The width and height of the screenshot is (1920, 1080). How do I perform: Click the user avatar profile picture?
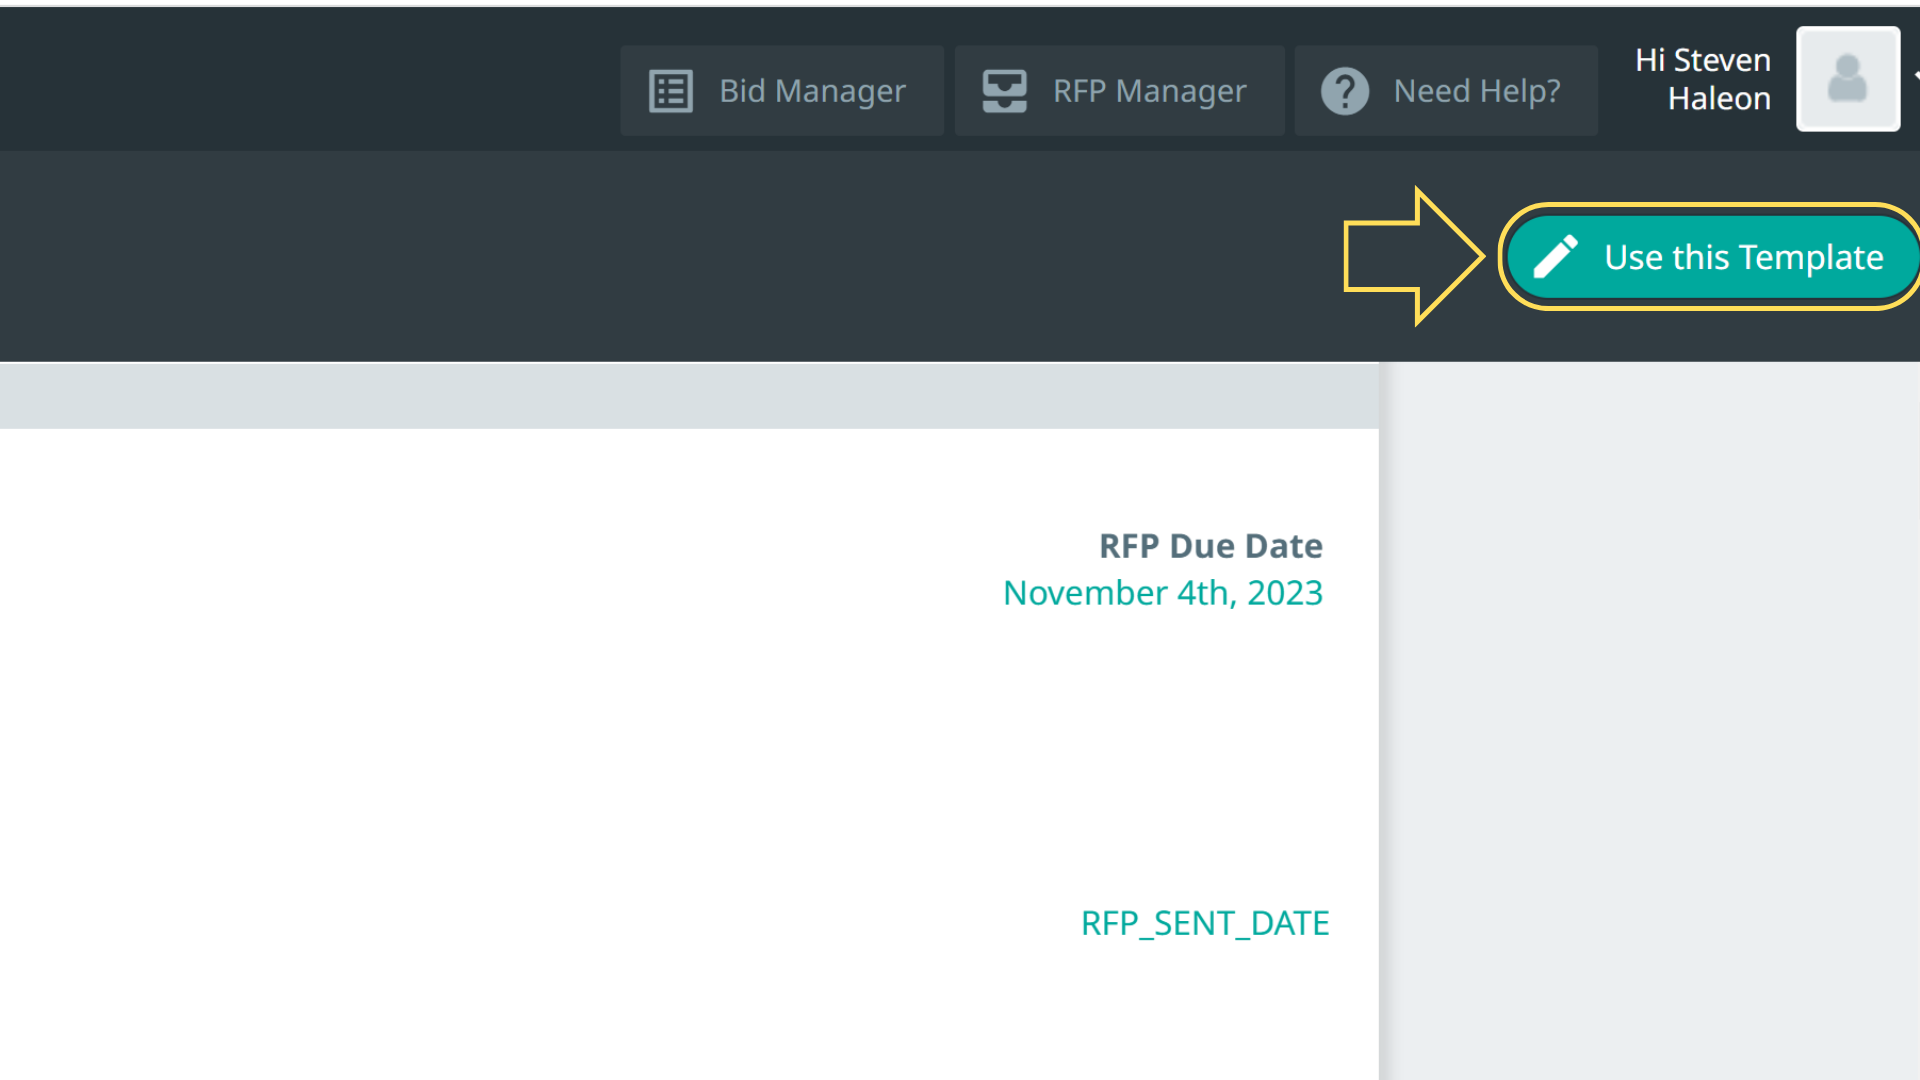pyautogui.click(x=1847, y=79)
